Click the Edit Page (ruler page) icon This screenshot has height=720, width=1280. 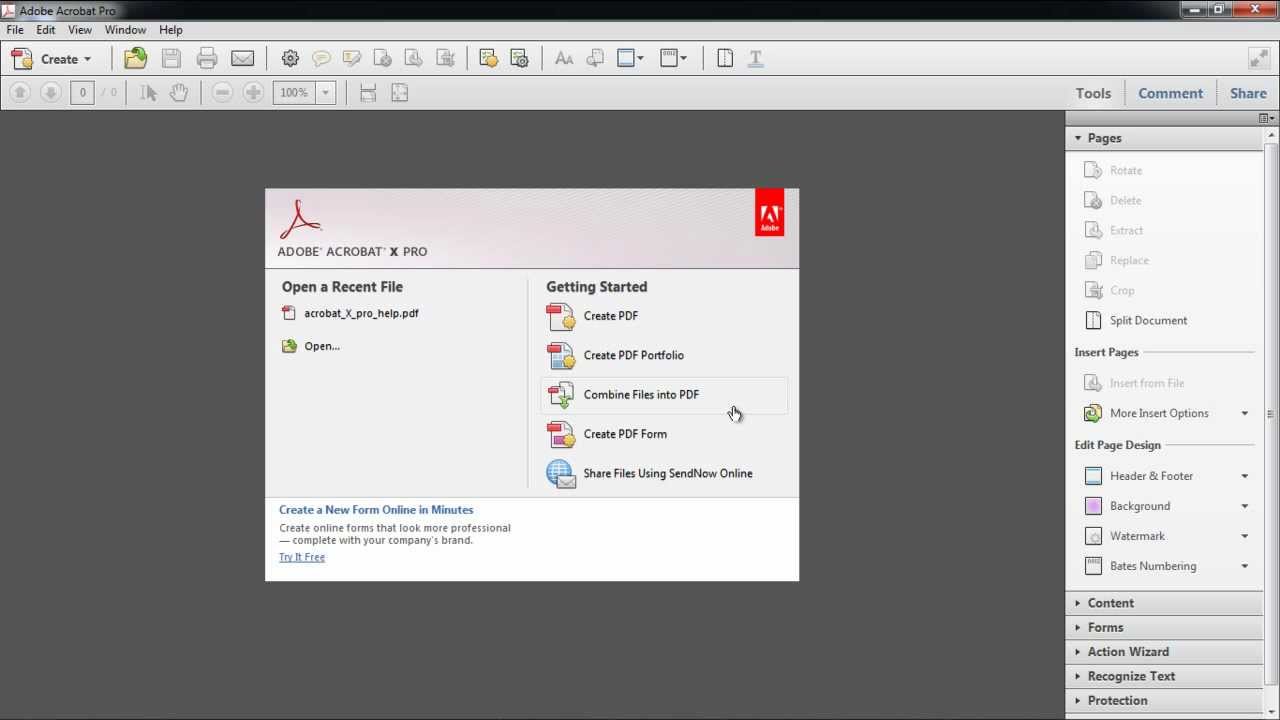(x=725, y=58)
